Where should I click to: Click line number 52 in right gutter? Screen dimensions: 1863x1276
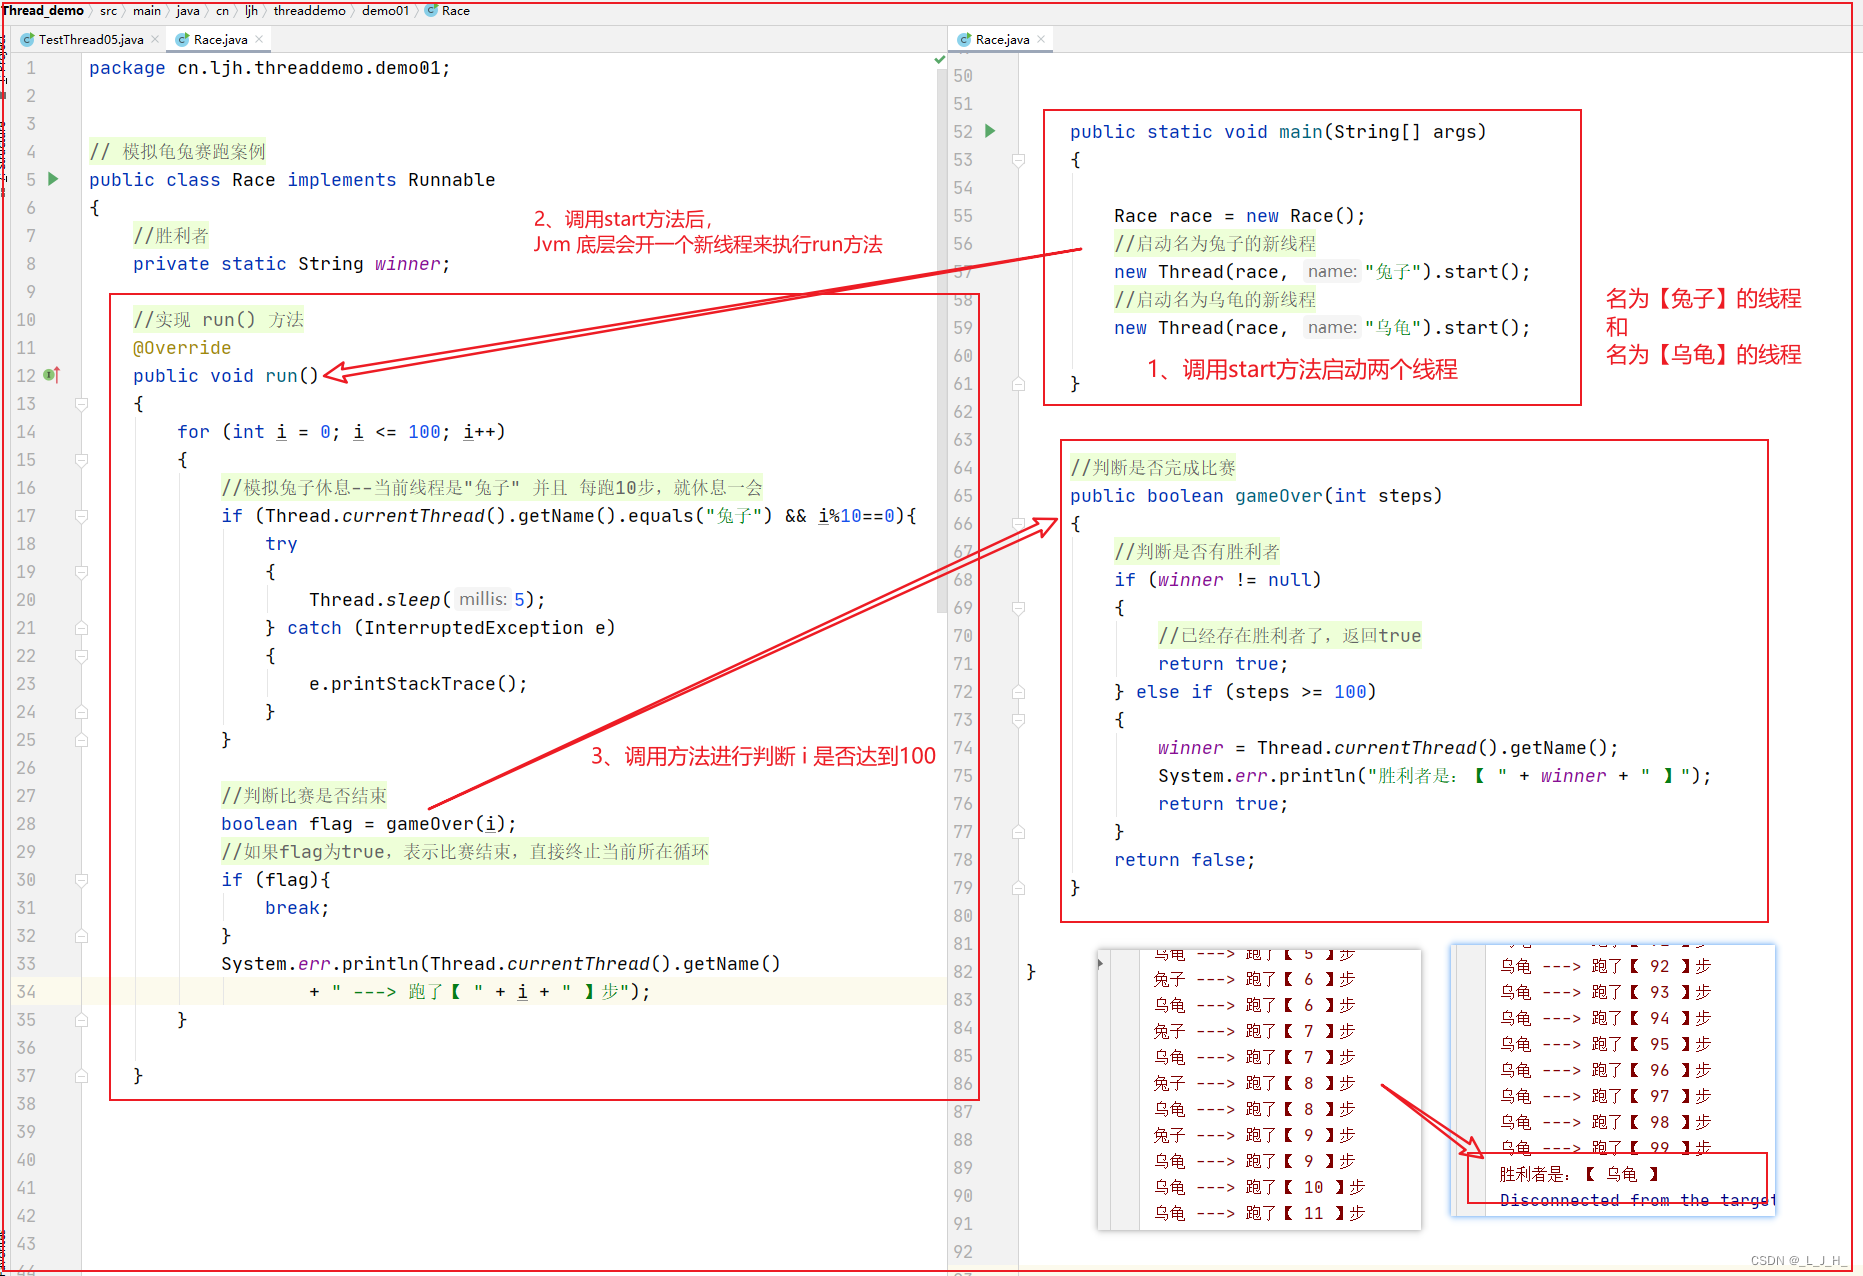pyautogui.click(x=963, y=132)
